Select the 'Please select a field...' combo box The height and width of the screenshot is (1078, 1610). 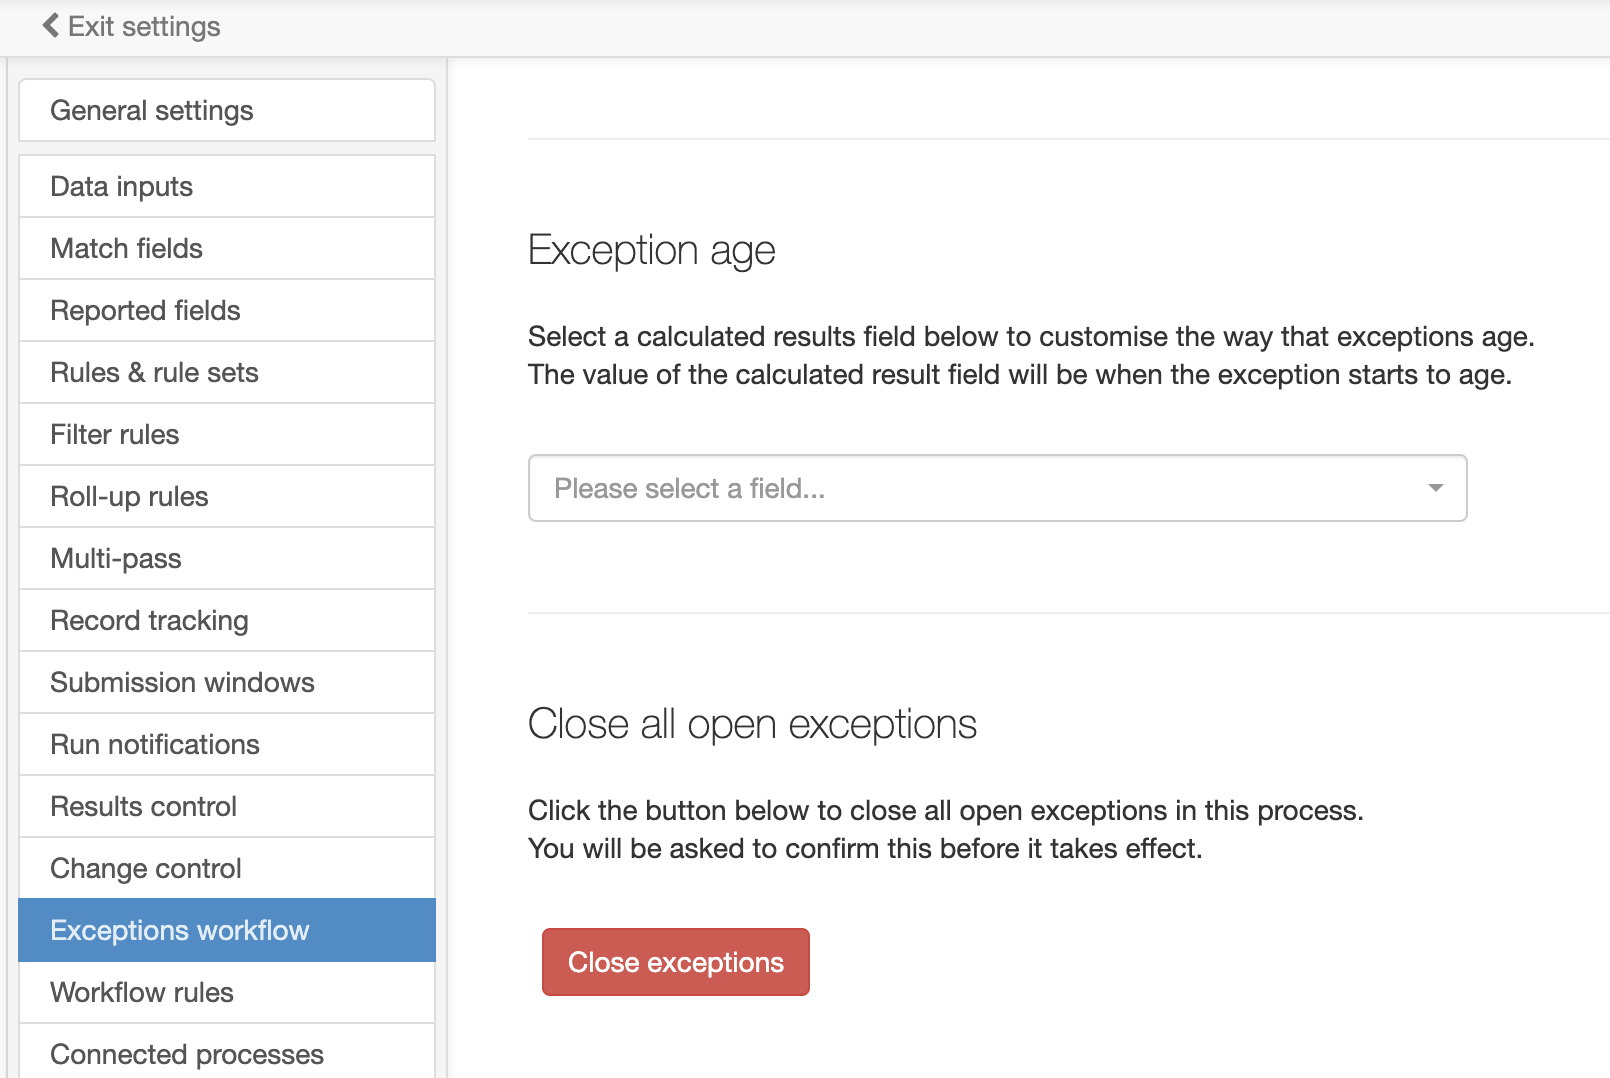[x=997, y=488]
